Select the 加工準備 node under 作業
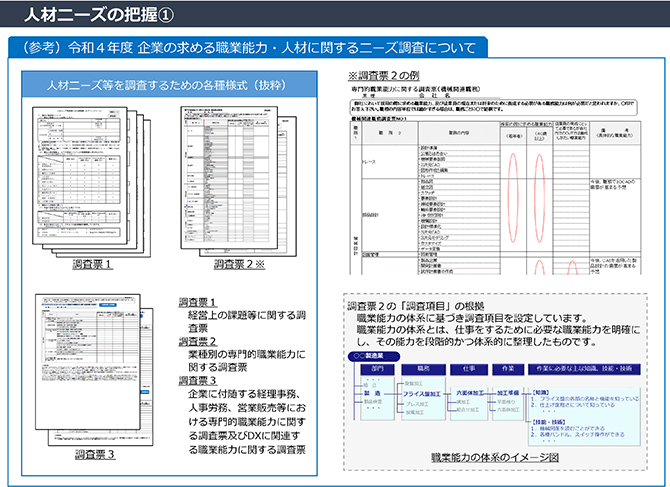The width and height of the screenshot is (670, 487). [x=508, y=393]
